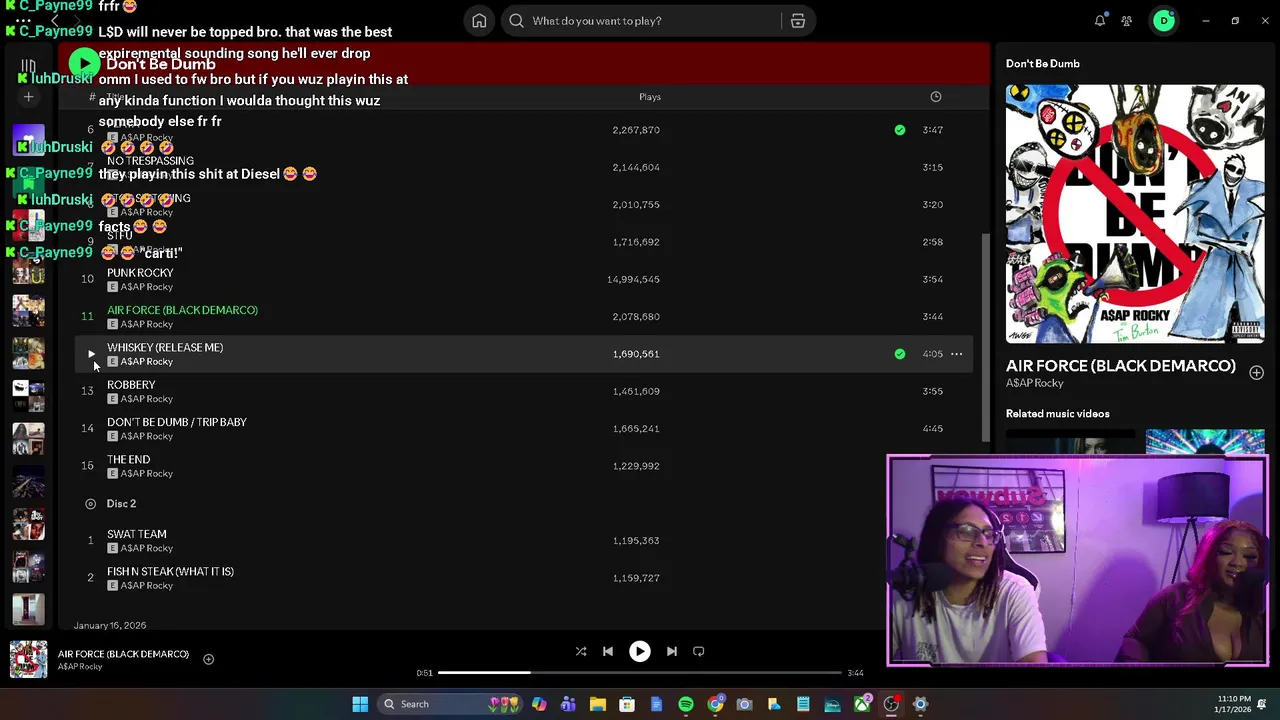Open FISH N STEAK (WHAT IT IS) track

[170, 572]
